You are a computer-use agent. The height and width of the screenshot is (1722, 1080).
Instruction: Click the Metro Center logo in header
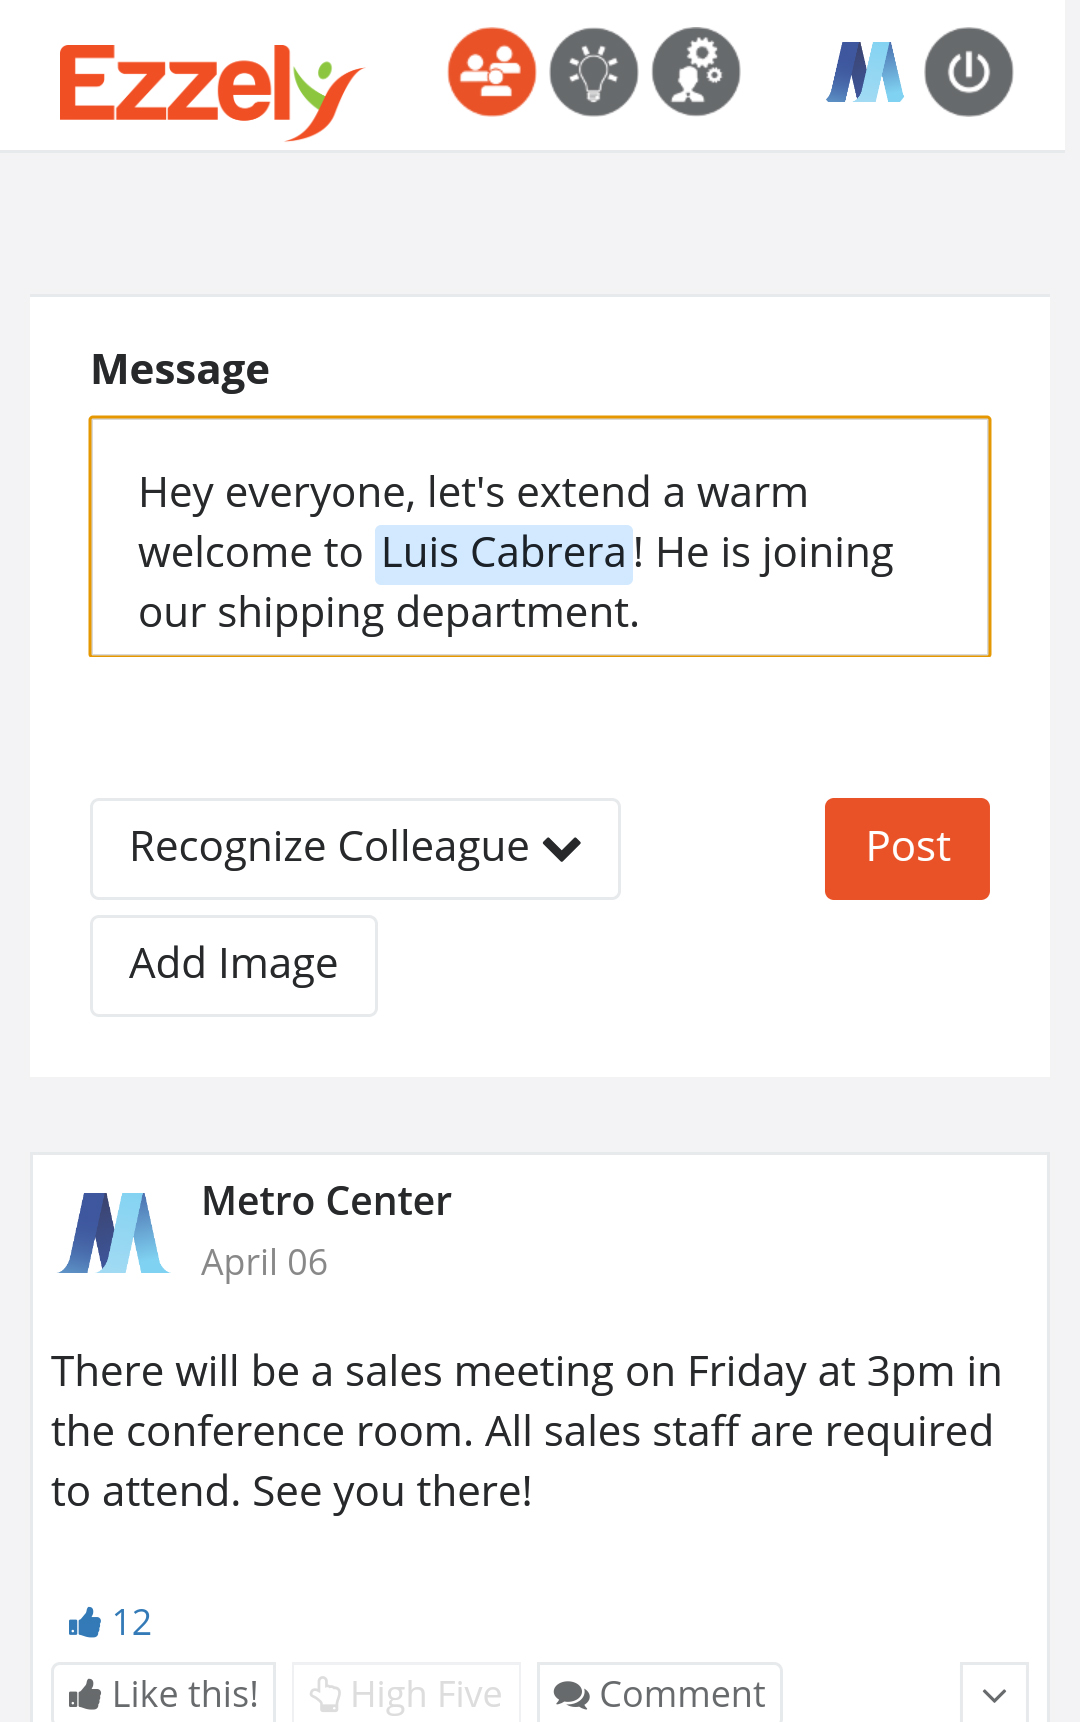point(865,72)
